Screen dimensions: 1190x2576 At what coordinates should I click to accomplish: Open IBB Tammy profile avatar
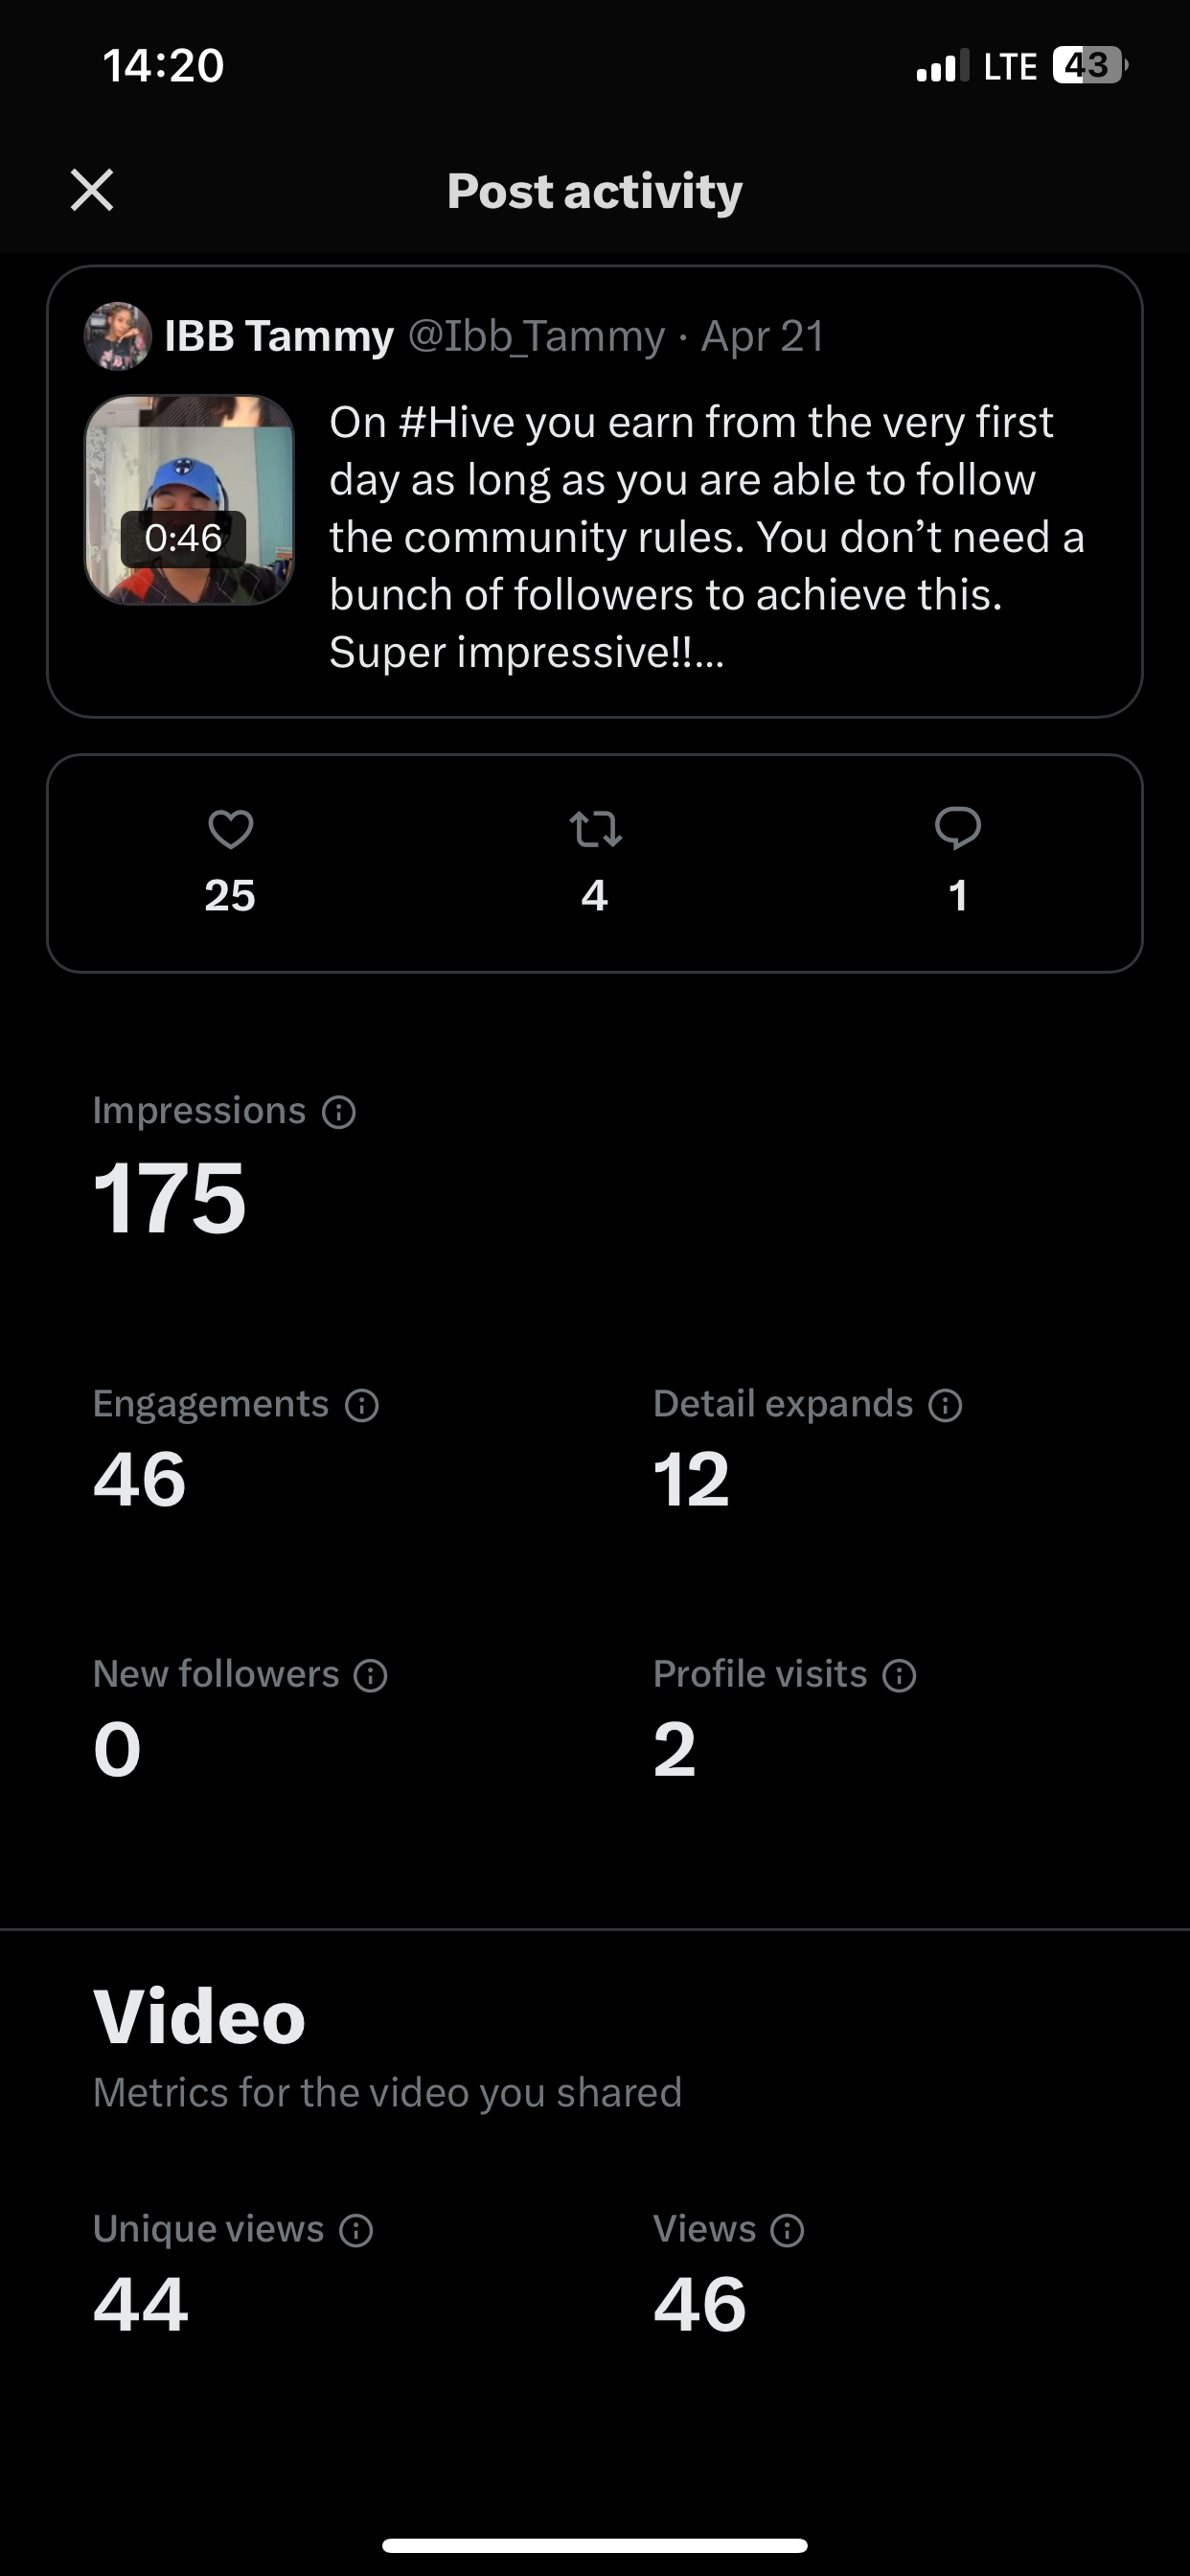[x=118, y=336]
